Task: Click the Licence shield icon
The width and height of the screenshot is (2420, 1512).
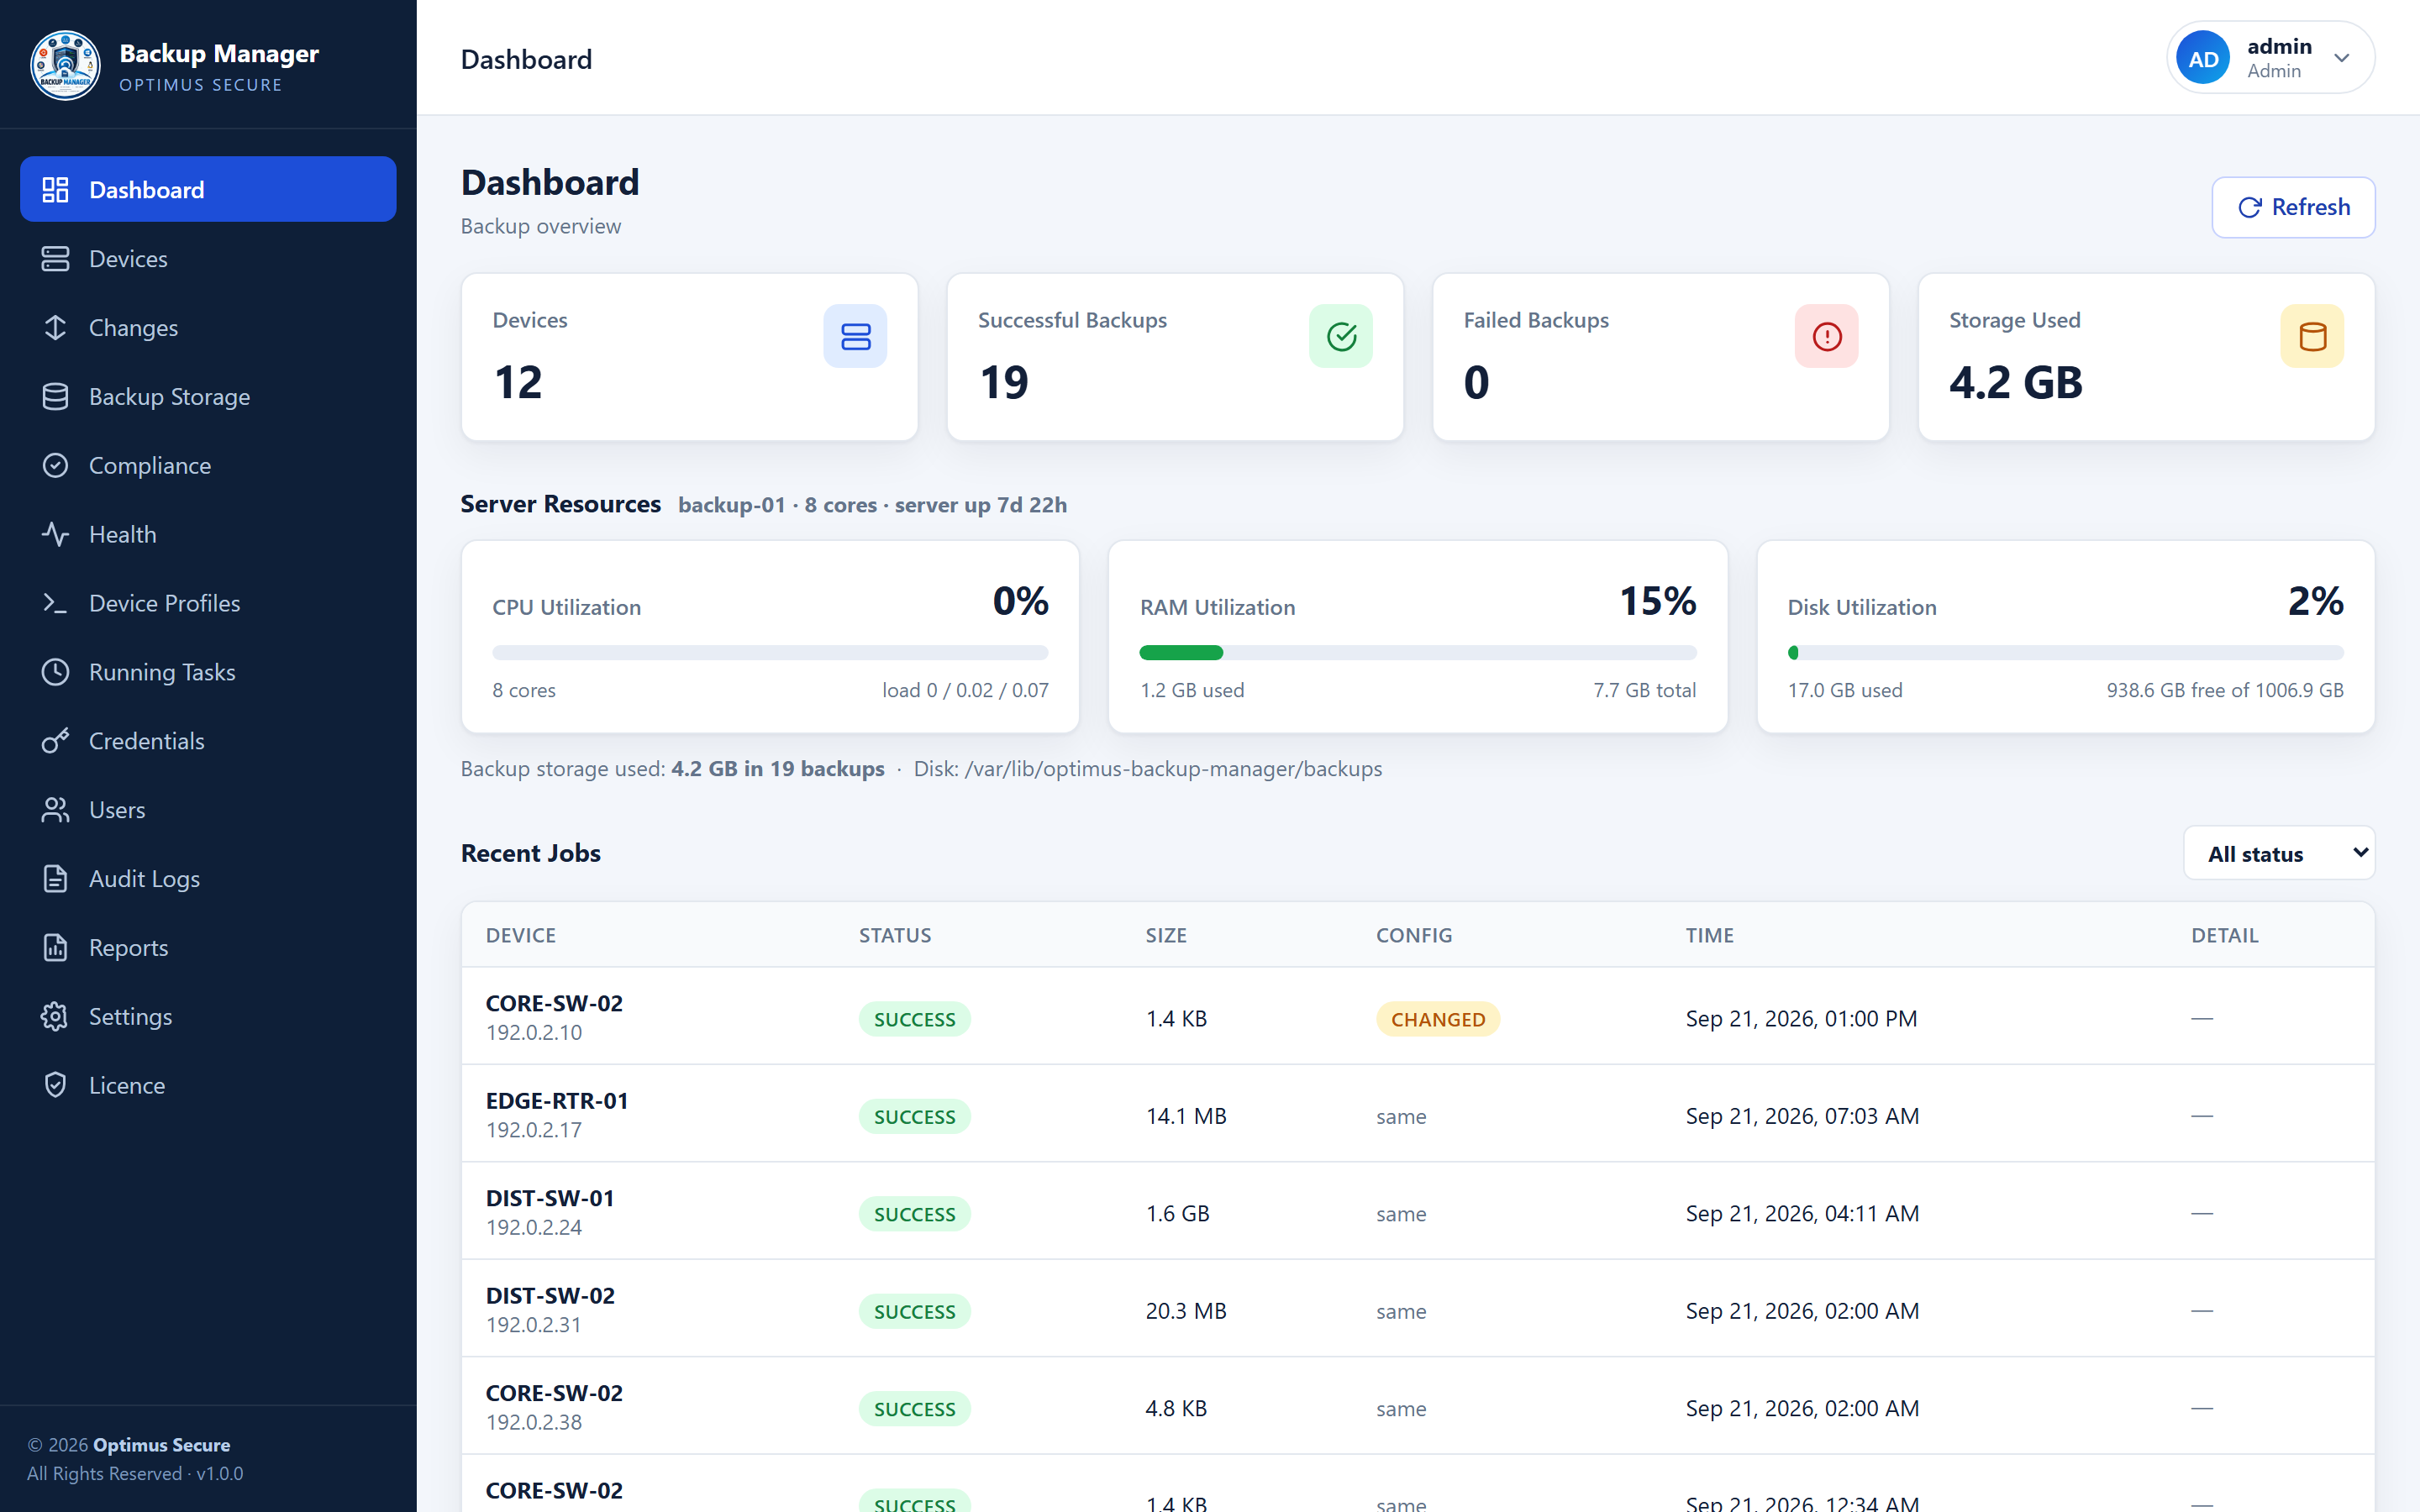Action: (55, 1086)
